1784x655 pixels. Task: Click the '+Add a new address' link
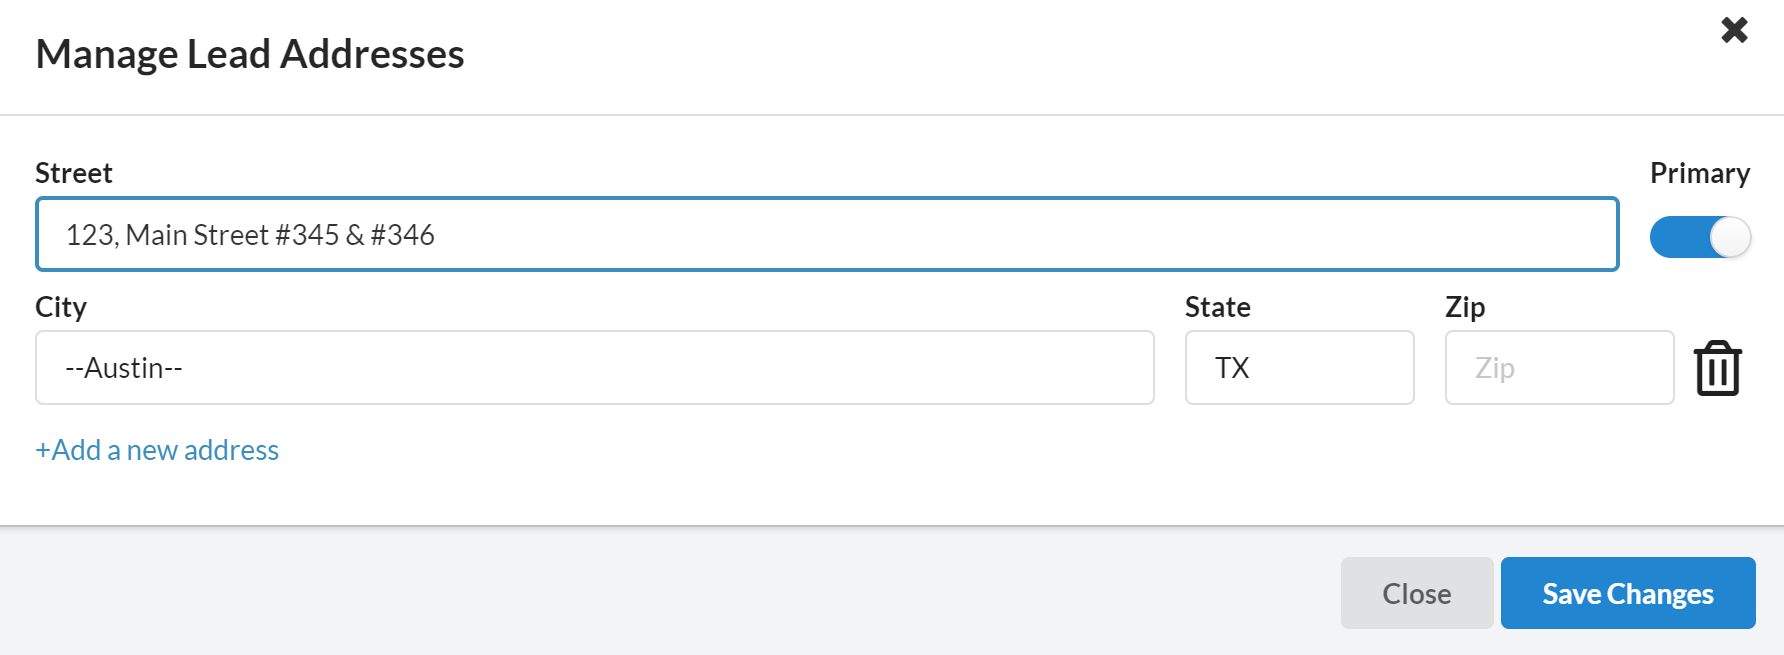click(x=157, y=450)
